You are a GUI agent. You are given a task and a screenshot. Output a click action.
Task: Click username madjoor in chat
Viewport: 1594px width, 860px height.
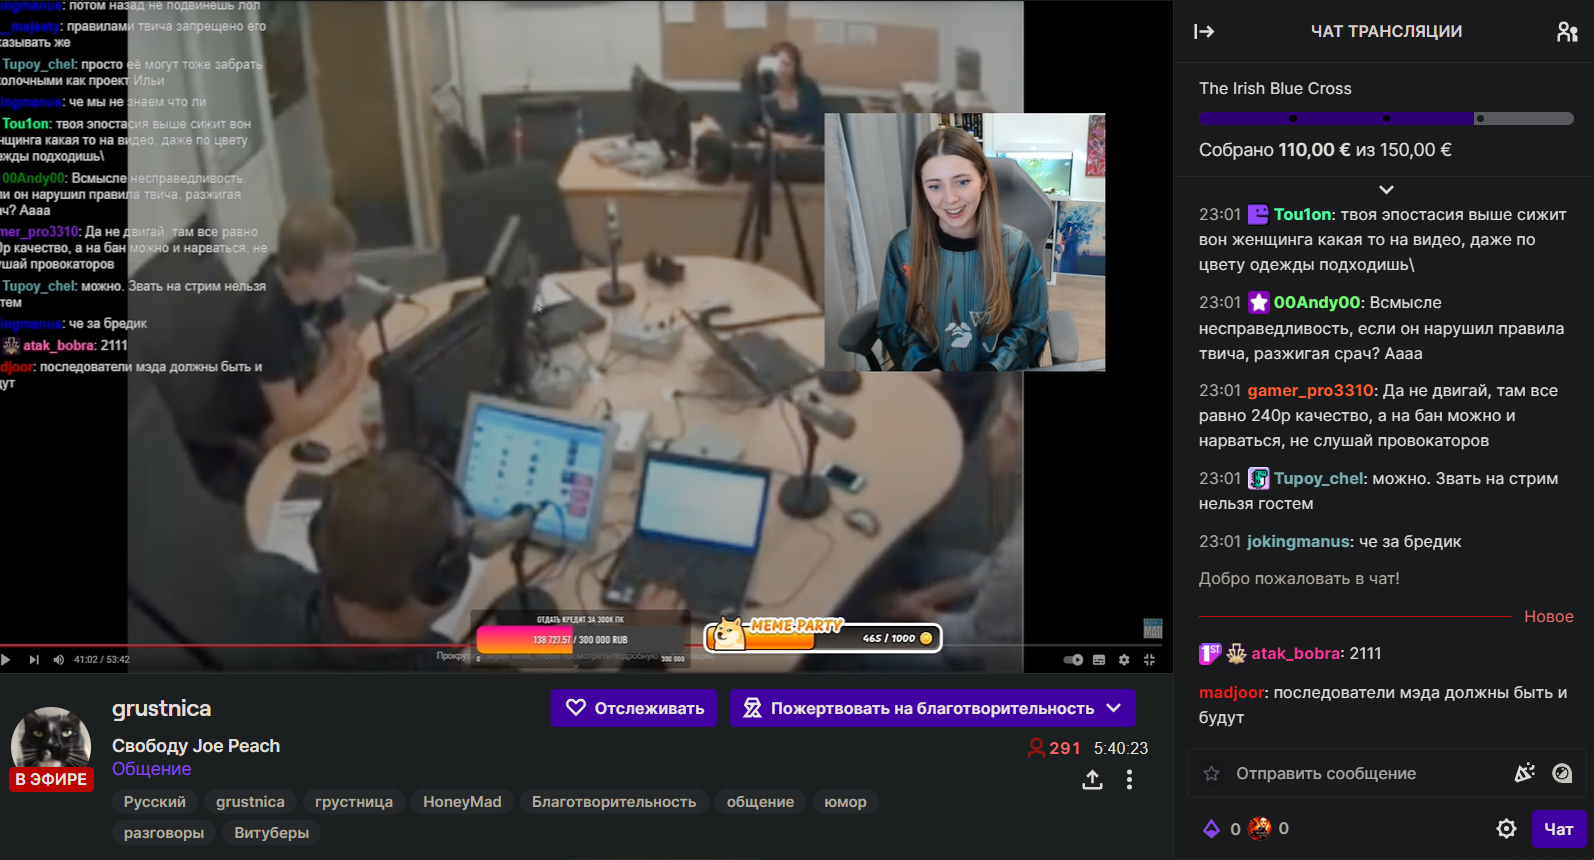(1232, 693)
